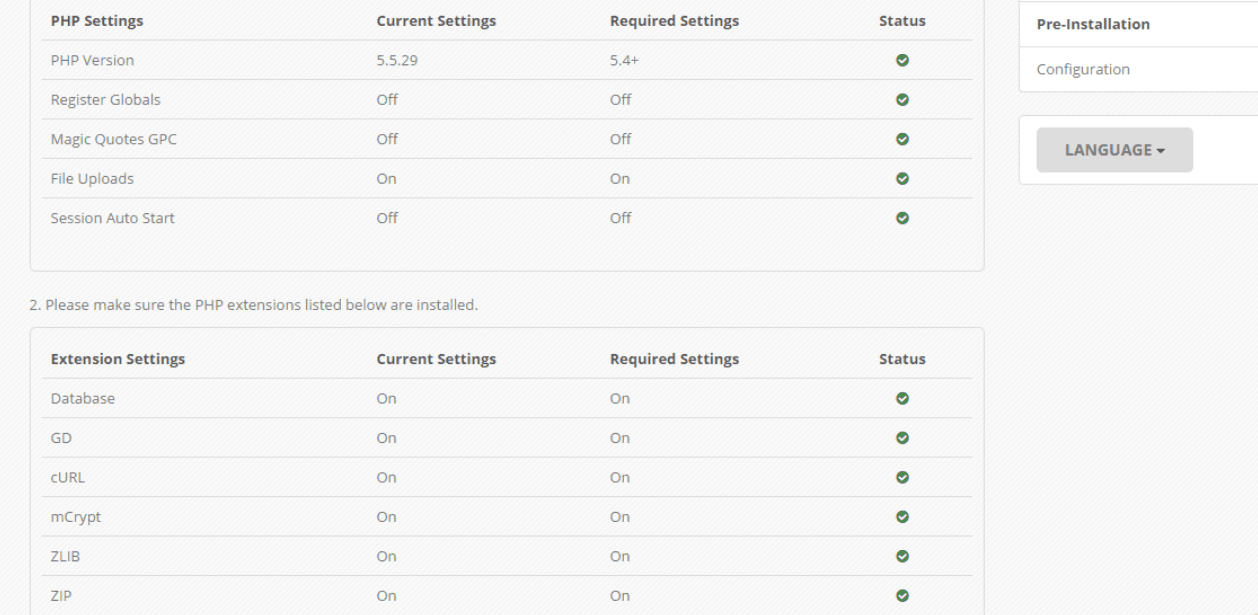This screenshot has width=1258, height=615.
Task: Click the PHP Settings column header
Action: (x=97, y=21)
